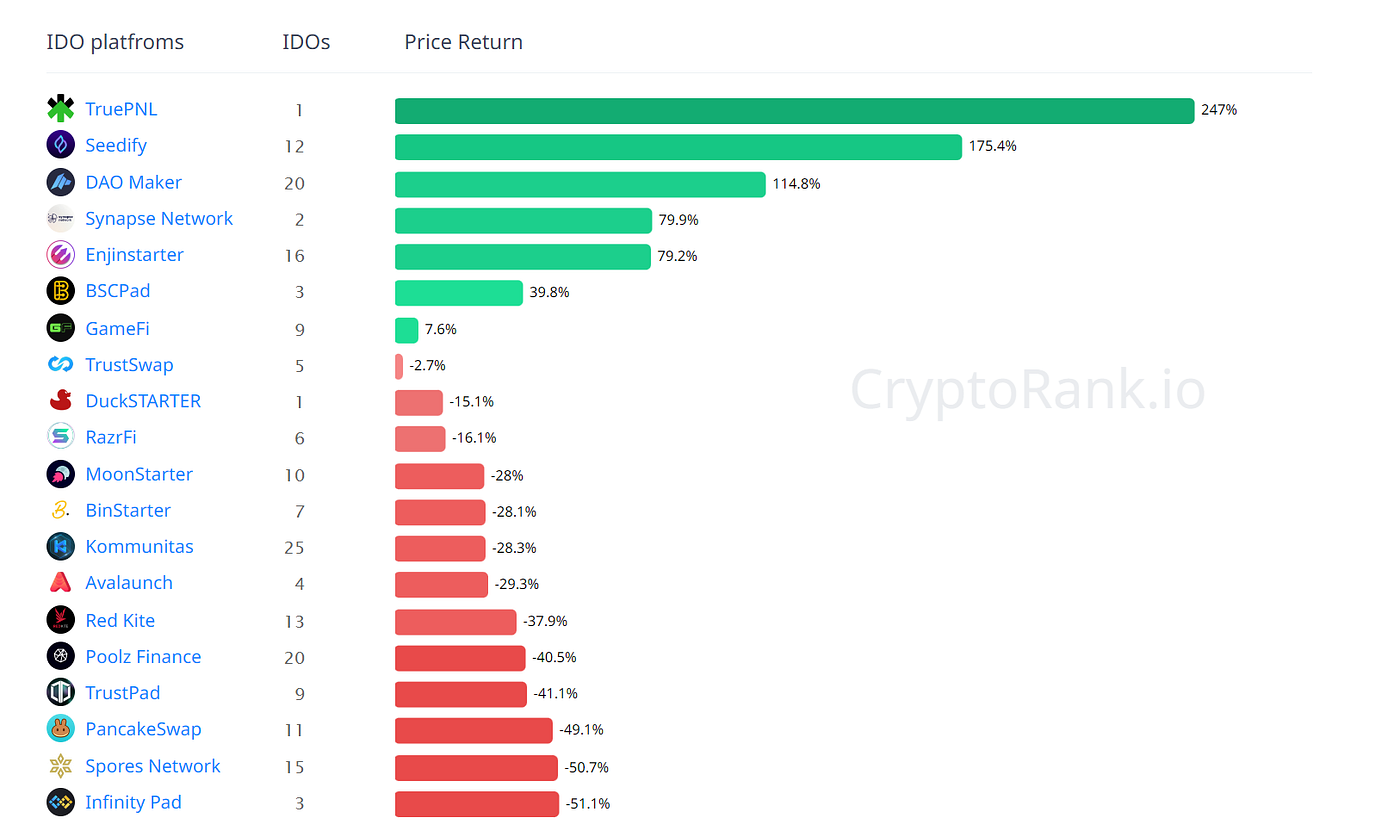1400x837 pixels.
Task: Click the BSCPad yellow B logo
Action: (61, 291)
